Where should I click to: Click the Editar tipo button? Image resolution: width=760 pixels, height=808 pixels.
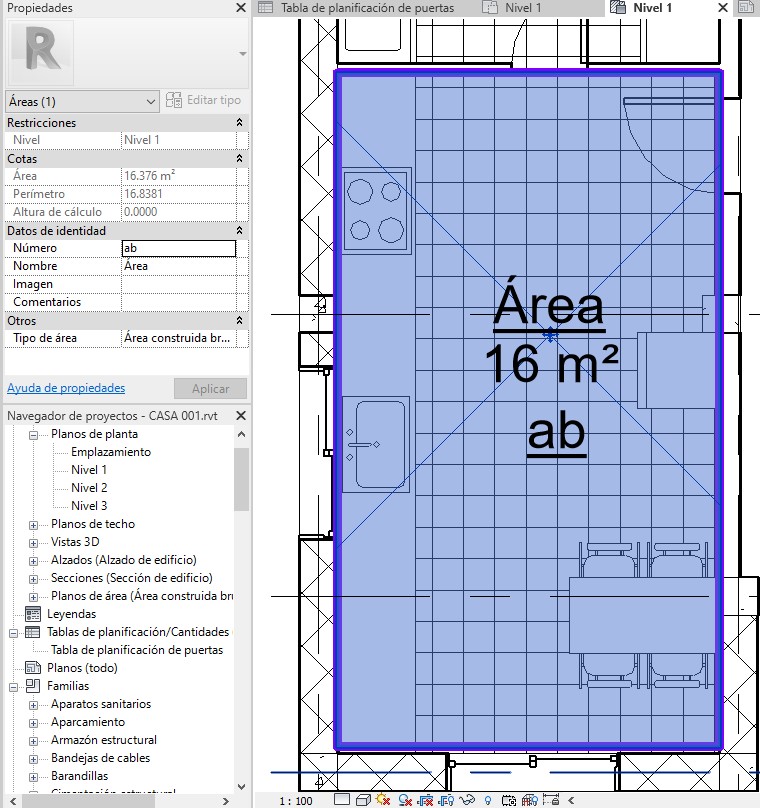(x=203, y=101)
